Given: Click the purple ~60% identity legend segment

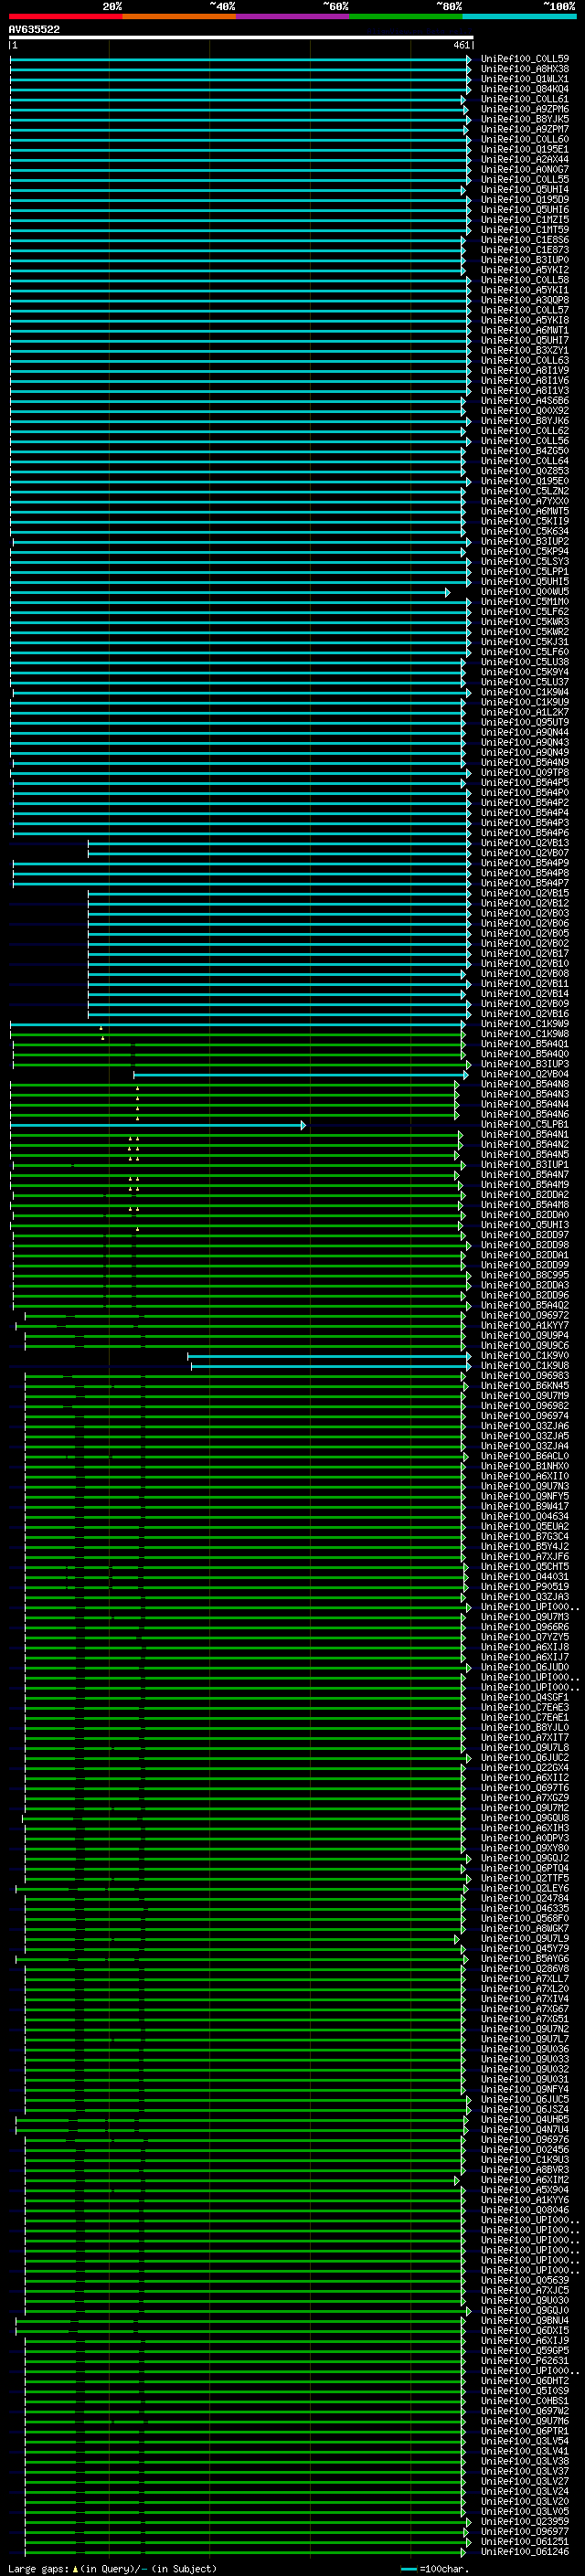Looking at the screenshot, I should 292,16.
